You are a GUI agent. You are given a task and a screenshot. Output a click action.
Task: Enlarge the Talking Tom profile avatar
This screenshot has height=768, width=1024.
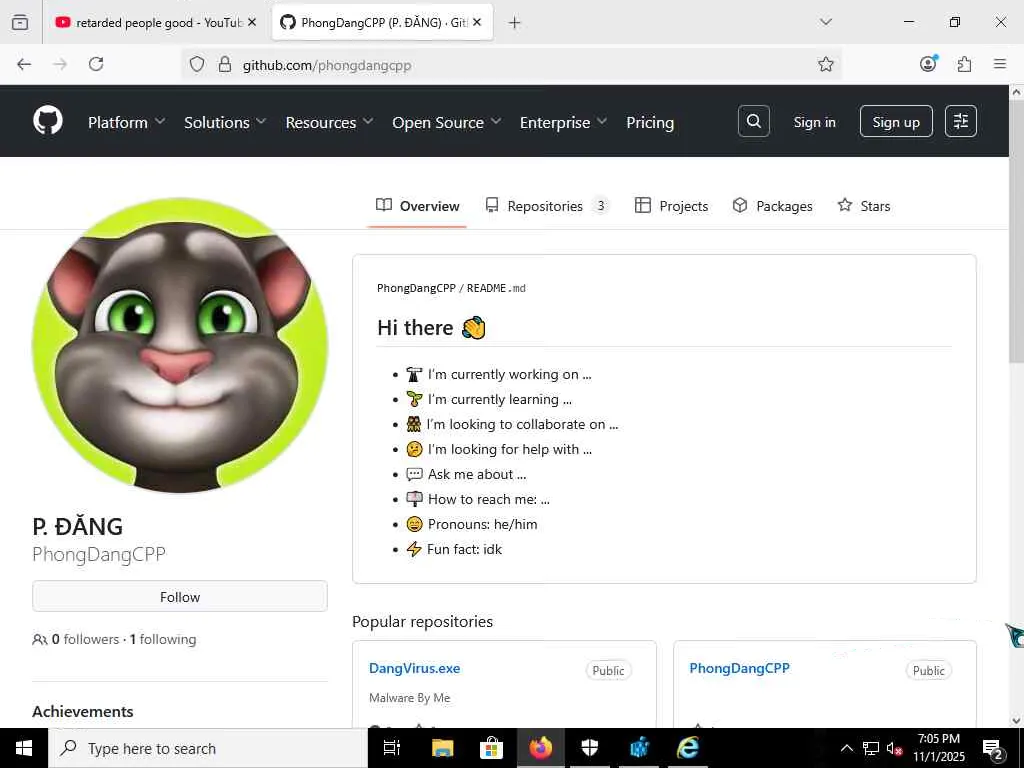[180, 345]
